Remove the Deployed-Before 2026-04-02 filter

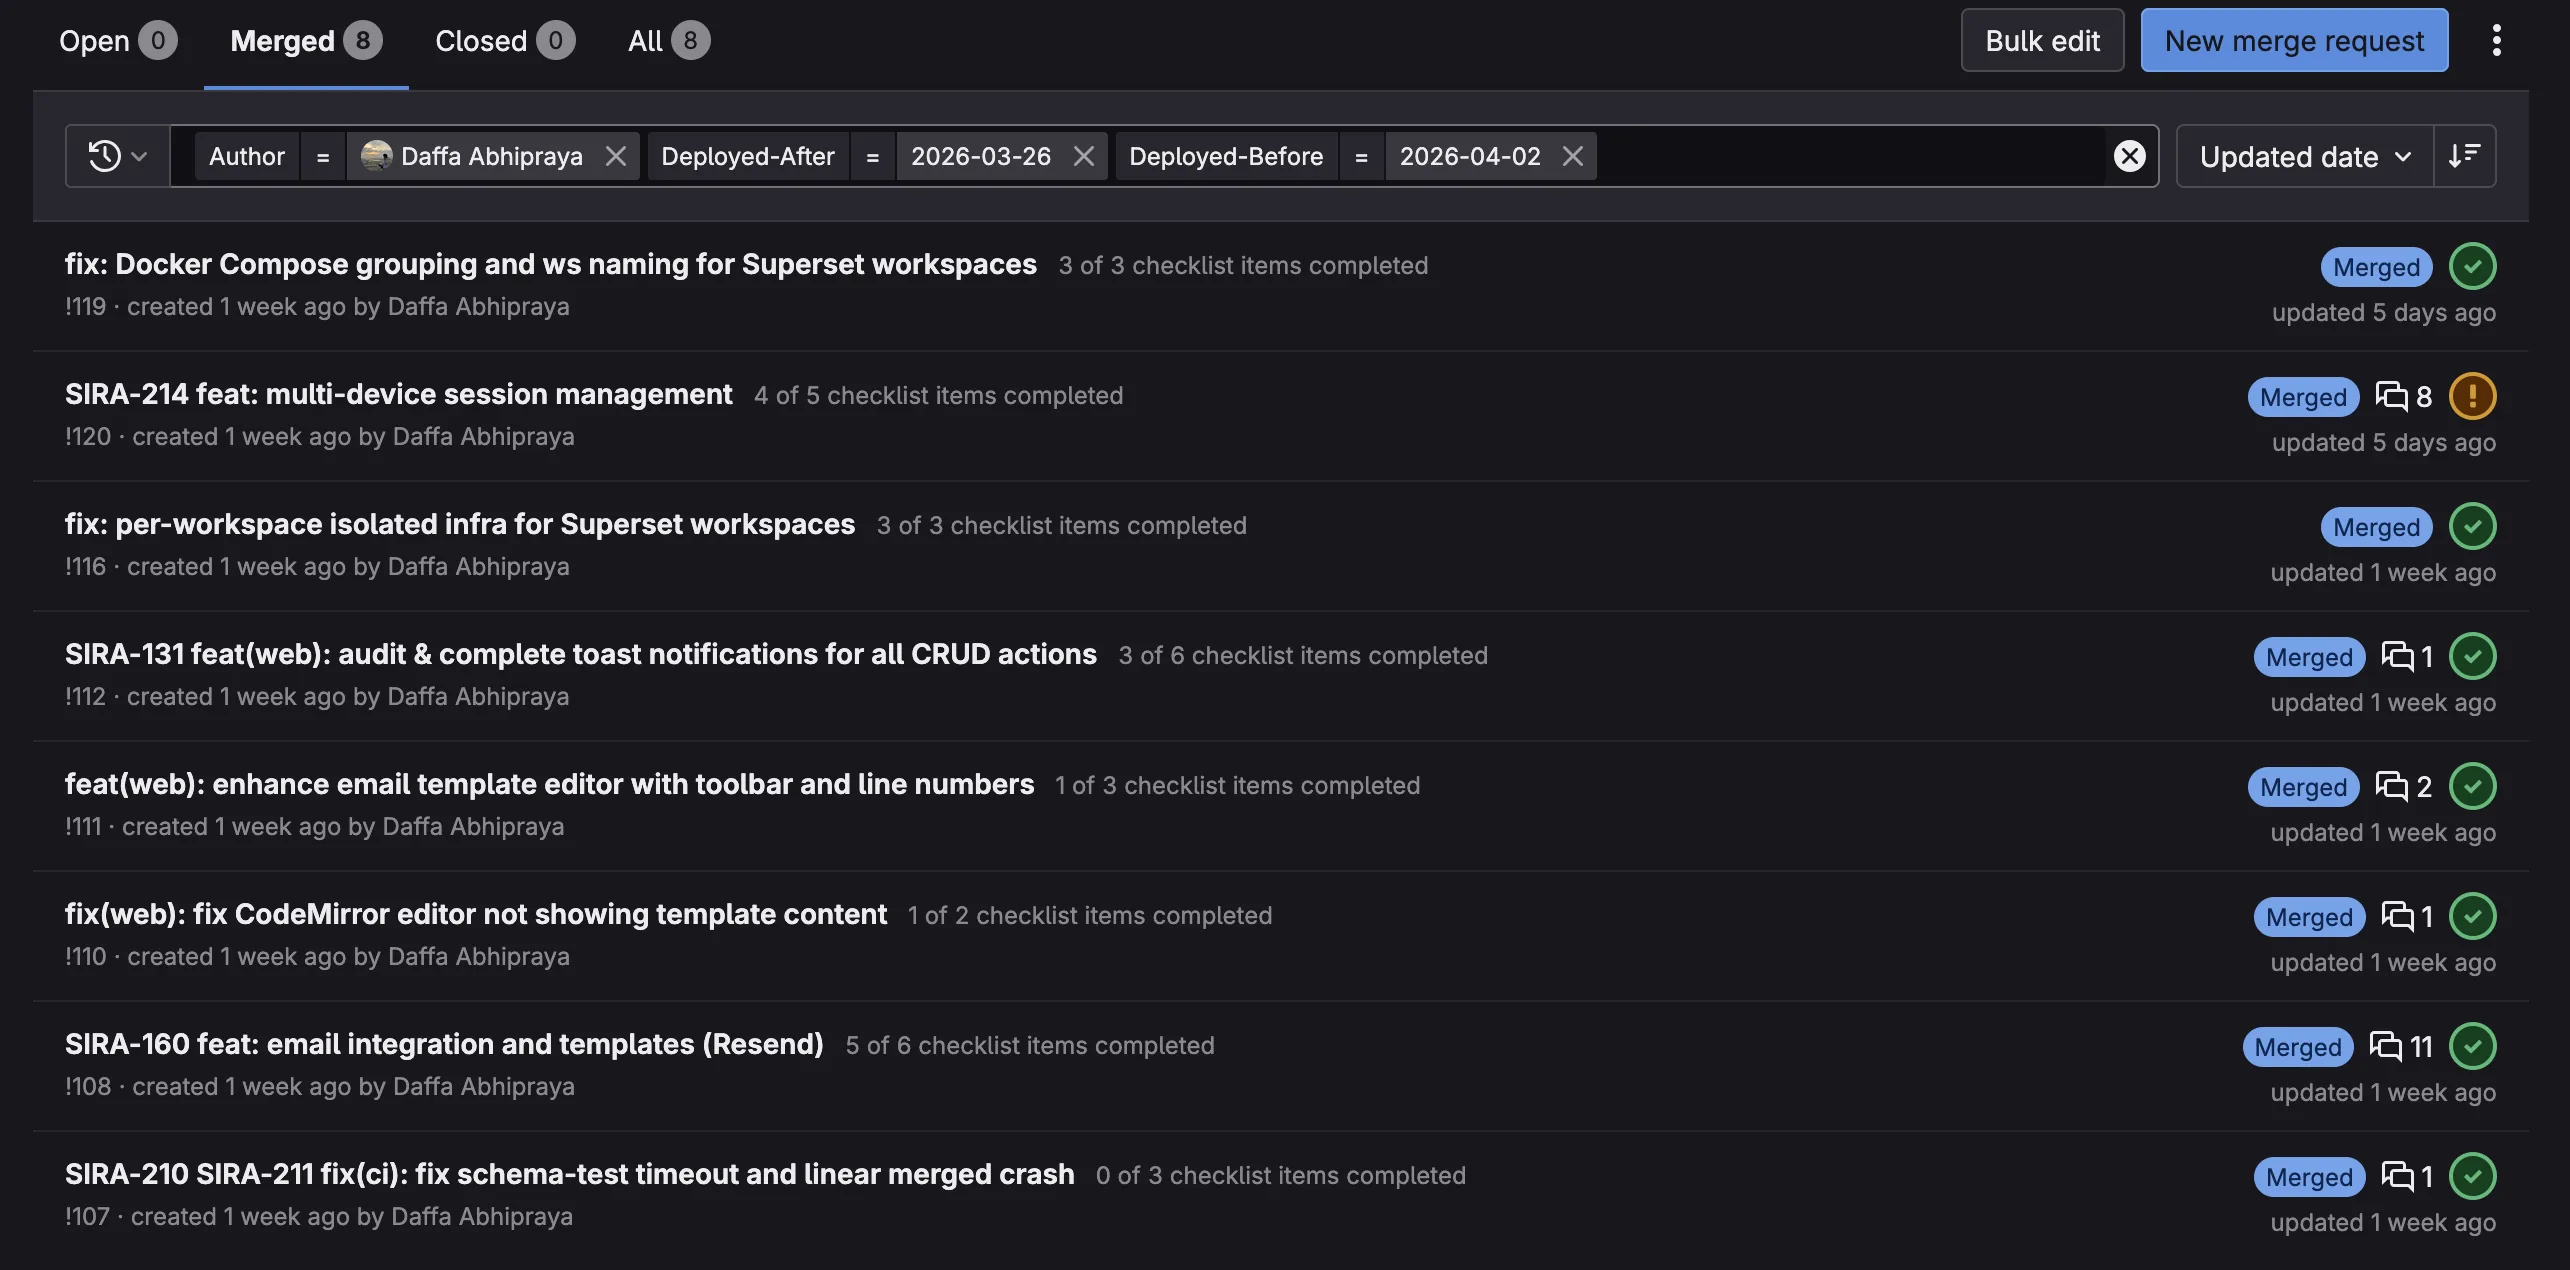1572,156
